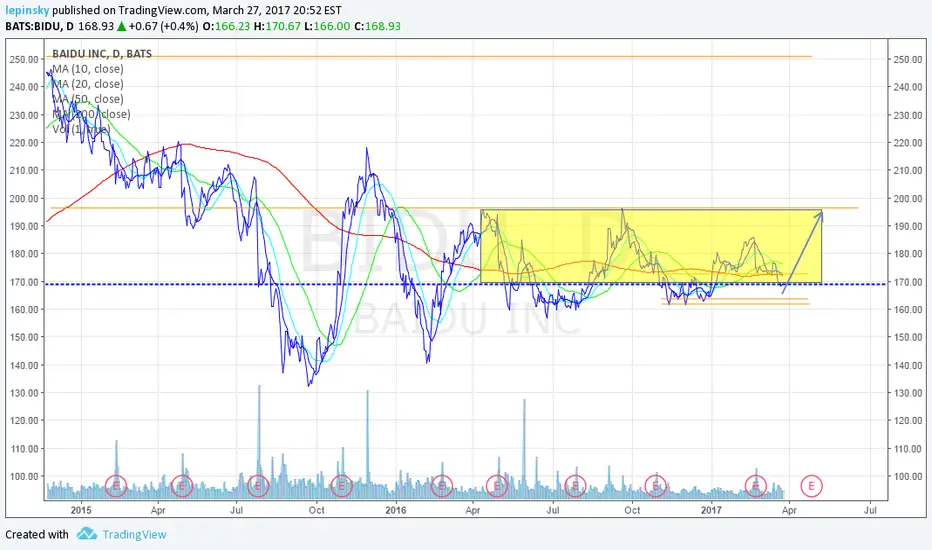
Task: Follow the TradingView link after Created with
Action: point(134,535)
